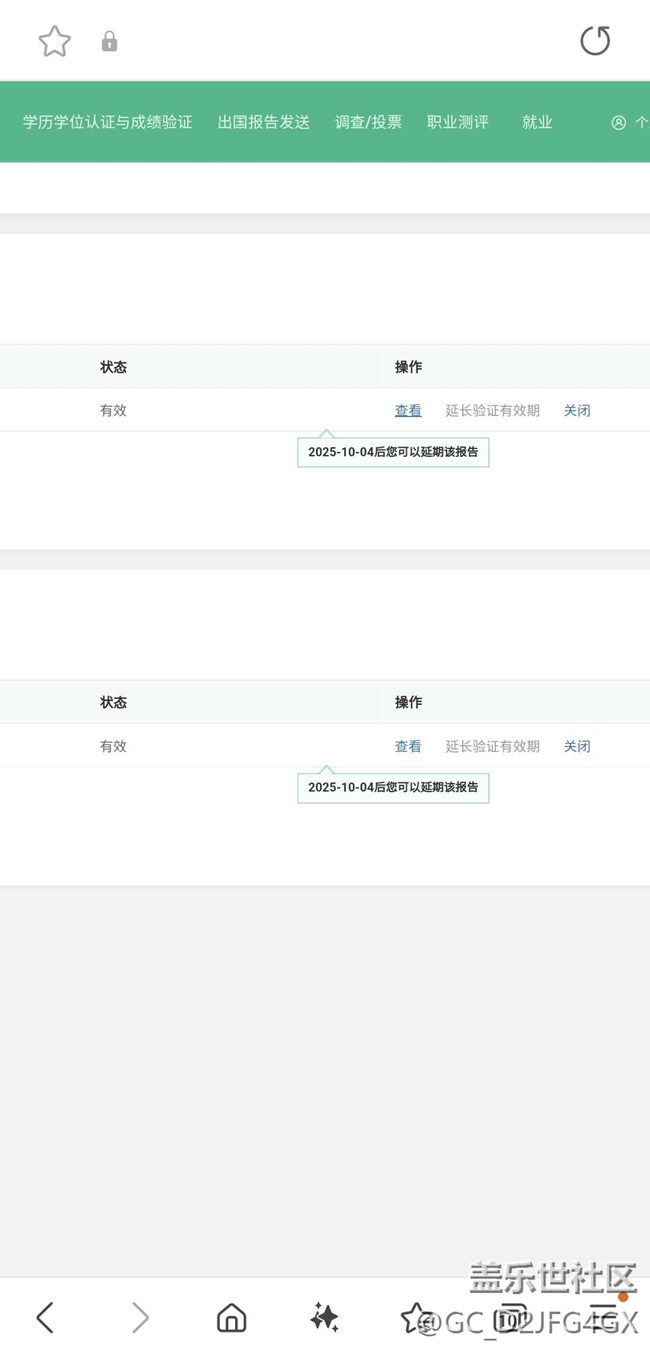This screenshot has height=1358, width=650.
Task: Open the AI sparkle assistant icon
Action: (324, 1318)
